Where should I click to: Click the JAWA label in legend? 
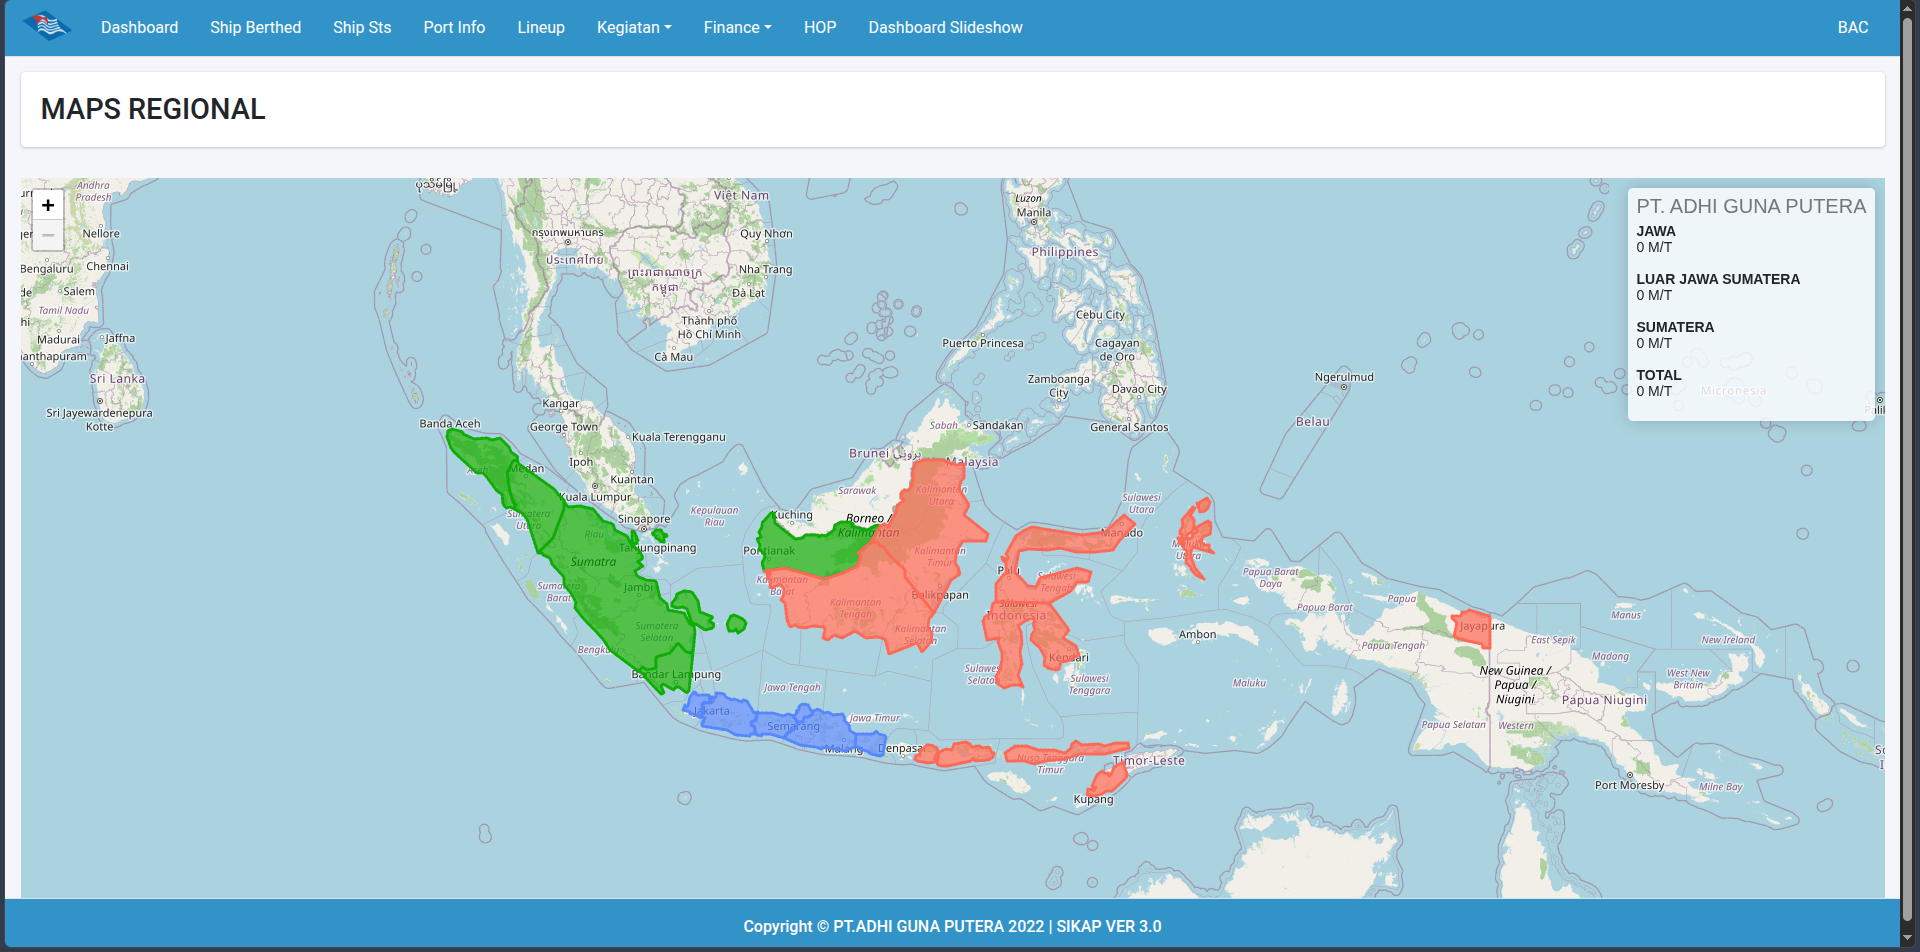(1656, 231)
